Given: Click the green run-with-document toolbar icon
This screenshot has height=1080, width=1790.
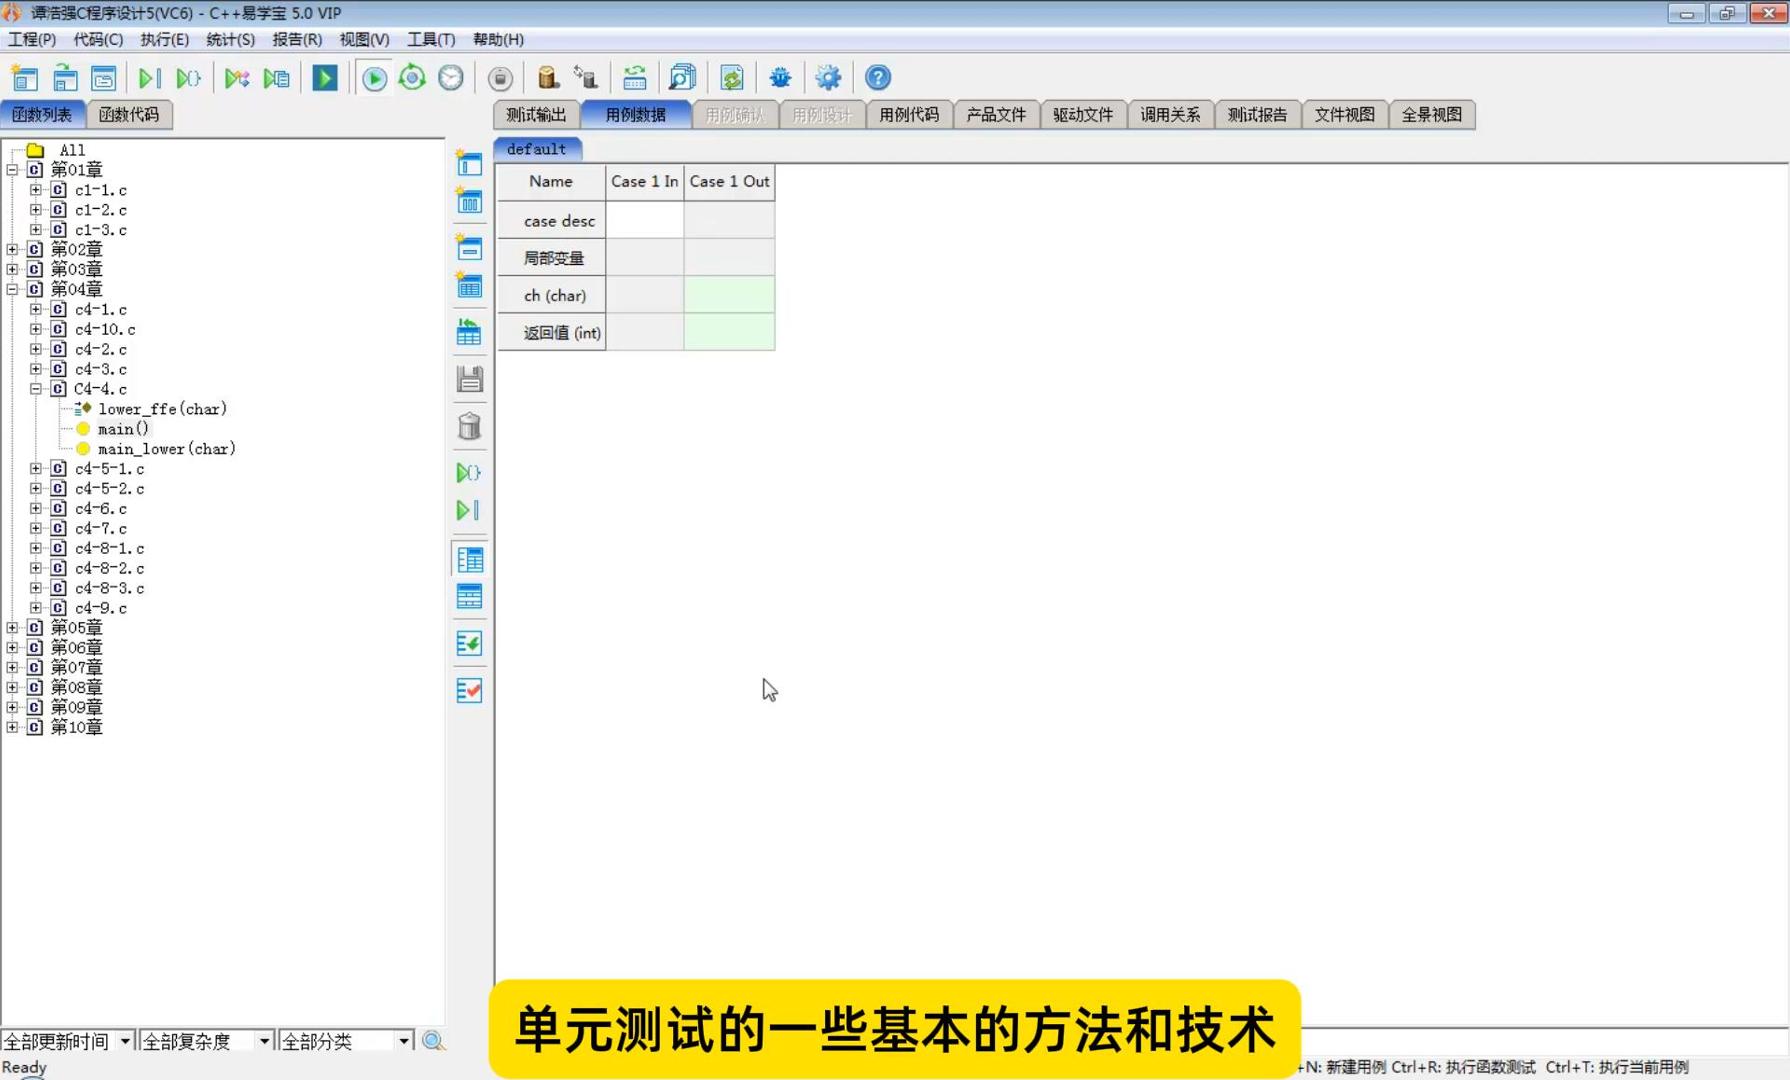Looking at the screenshot, I should 277,78.
